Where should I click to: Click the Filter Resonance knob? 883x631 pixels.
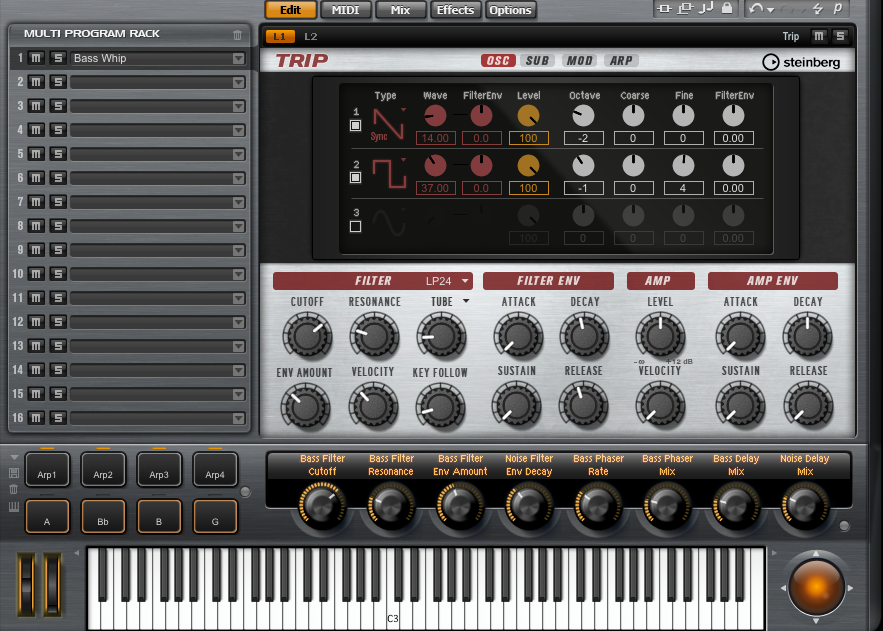click(x=374, y=336)
